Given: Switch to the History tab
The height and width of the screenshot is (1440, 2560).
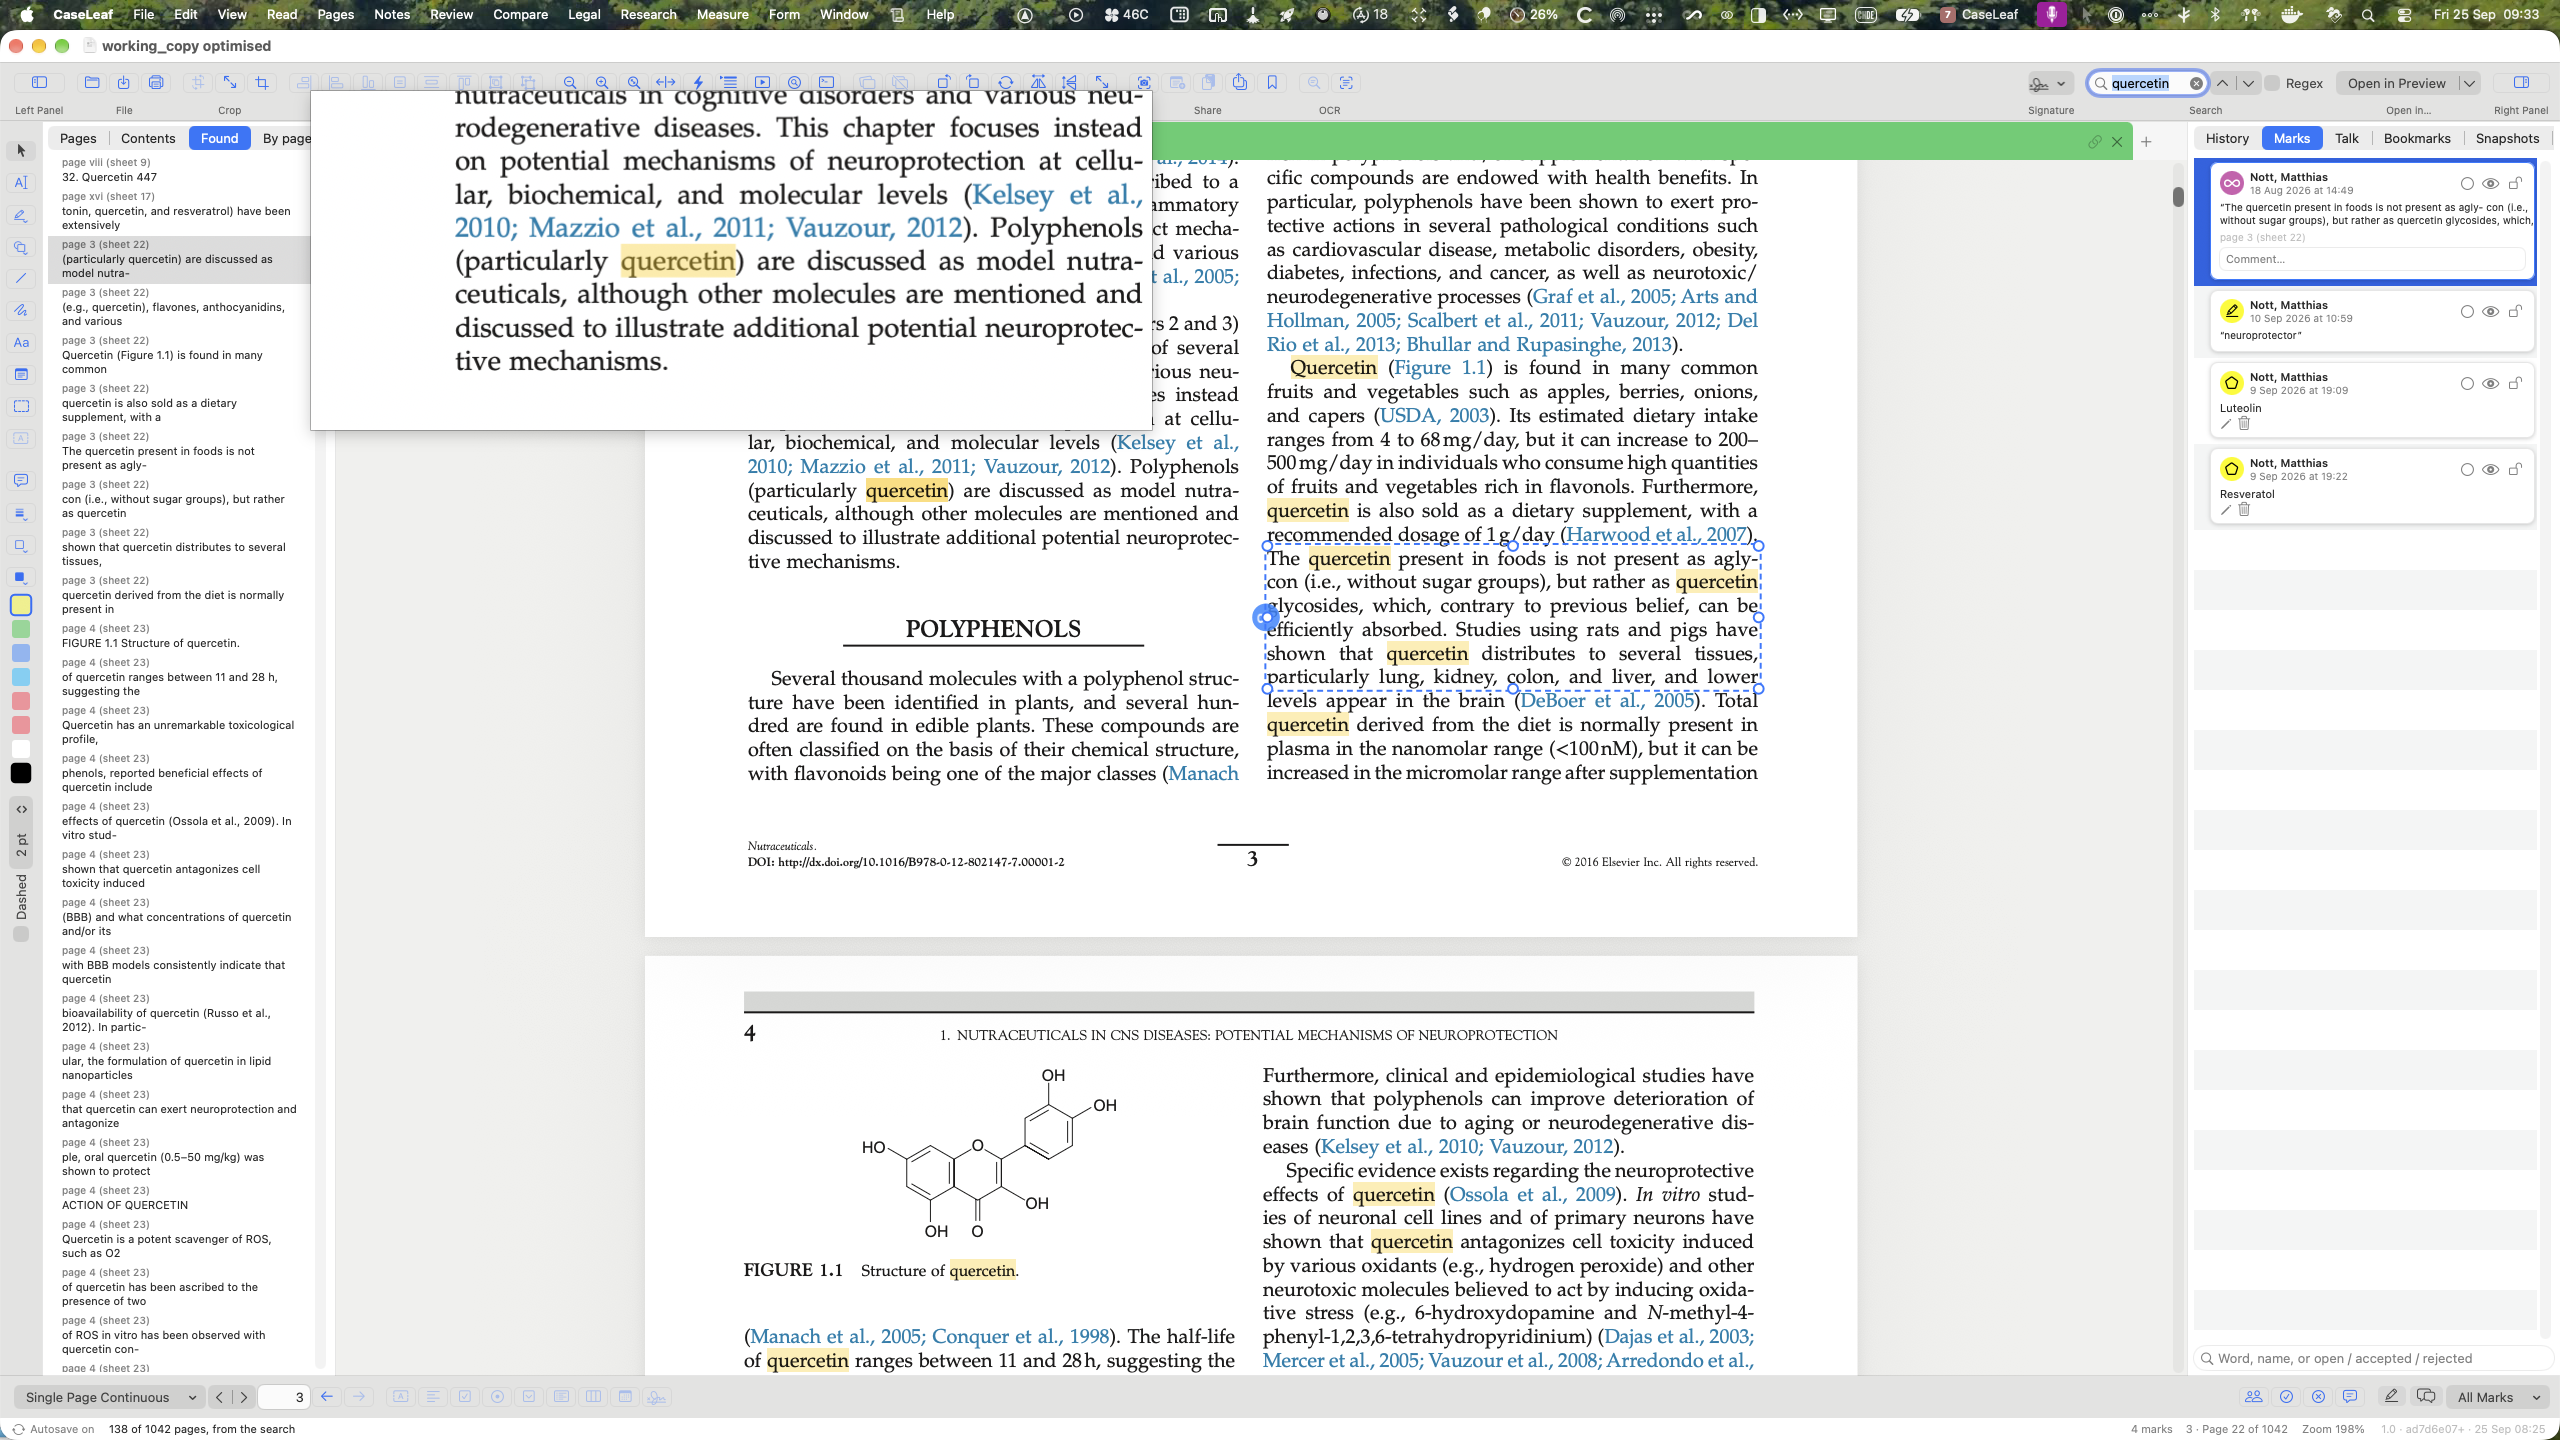Looking at the screenshot, I should [2227, 139].
